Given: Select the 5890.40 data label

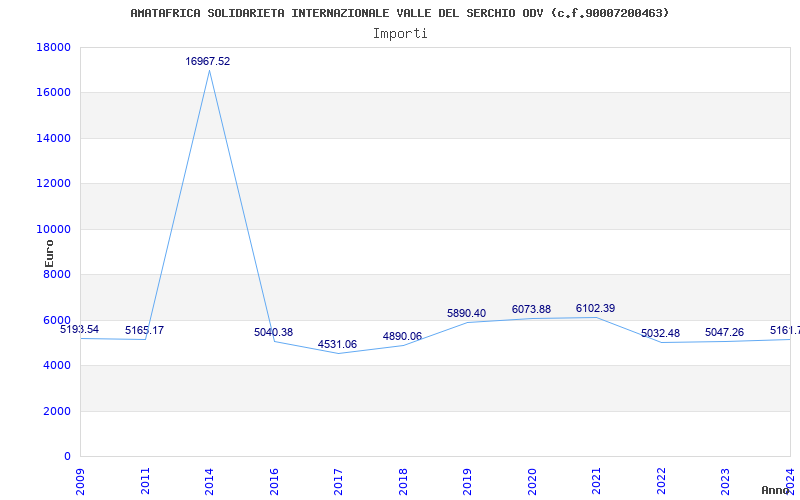Looking at the screenshot, I should coord(466,314).
